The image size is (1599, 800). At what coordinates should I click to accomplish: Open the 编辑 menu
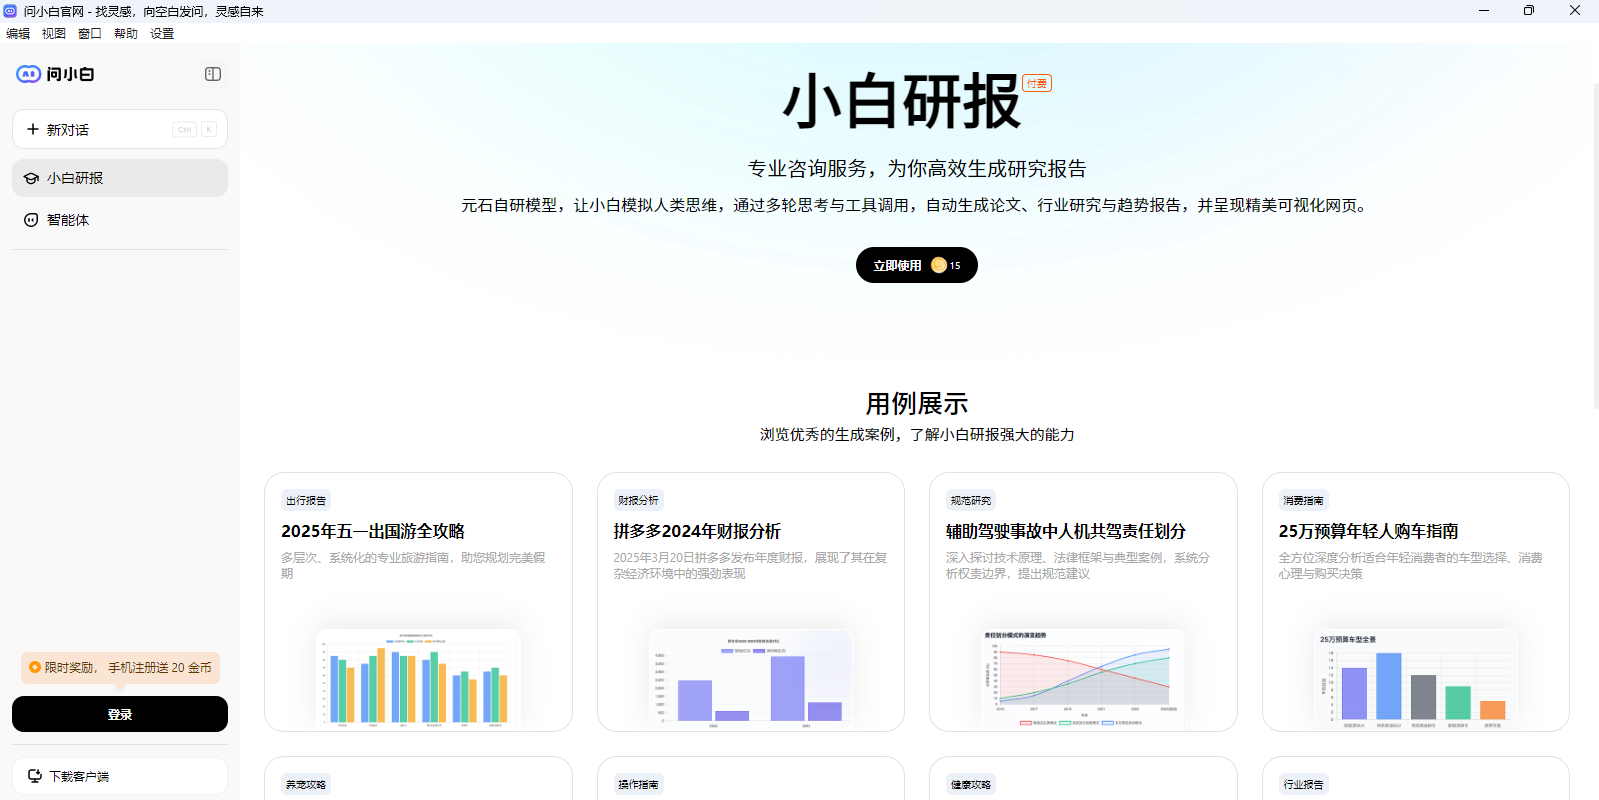click(18, 33)
